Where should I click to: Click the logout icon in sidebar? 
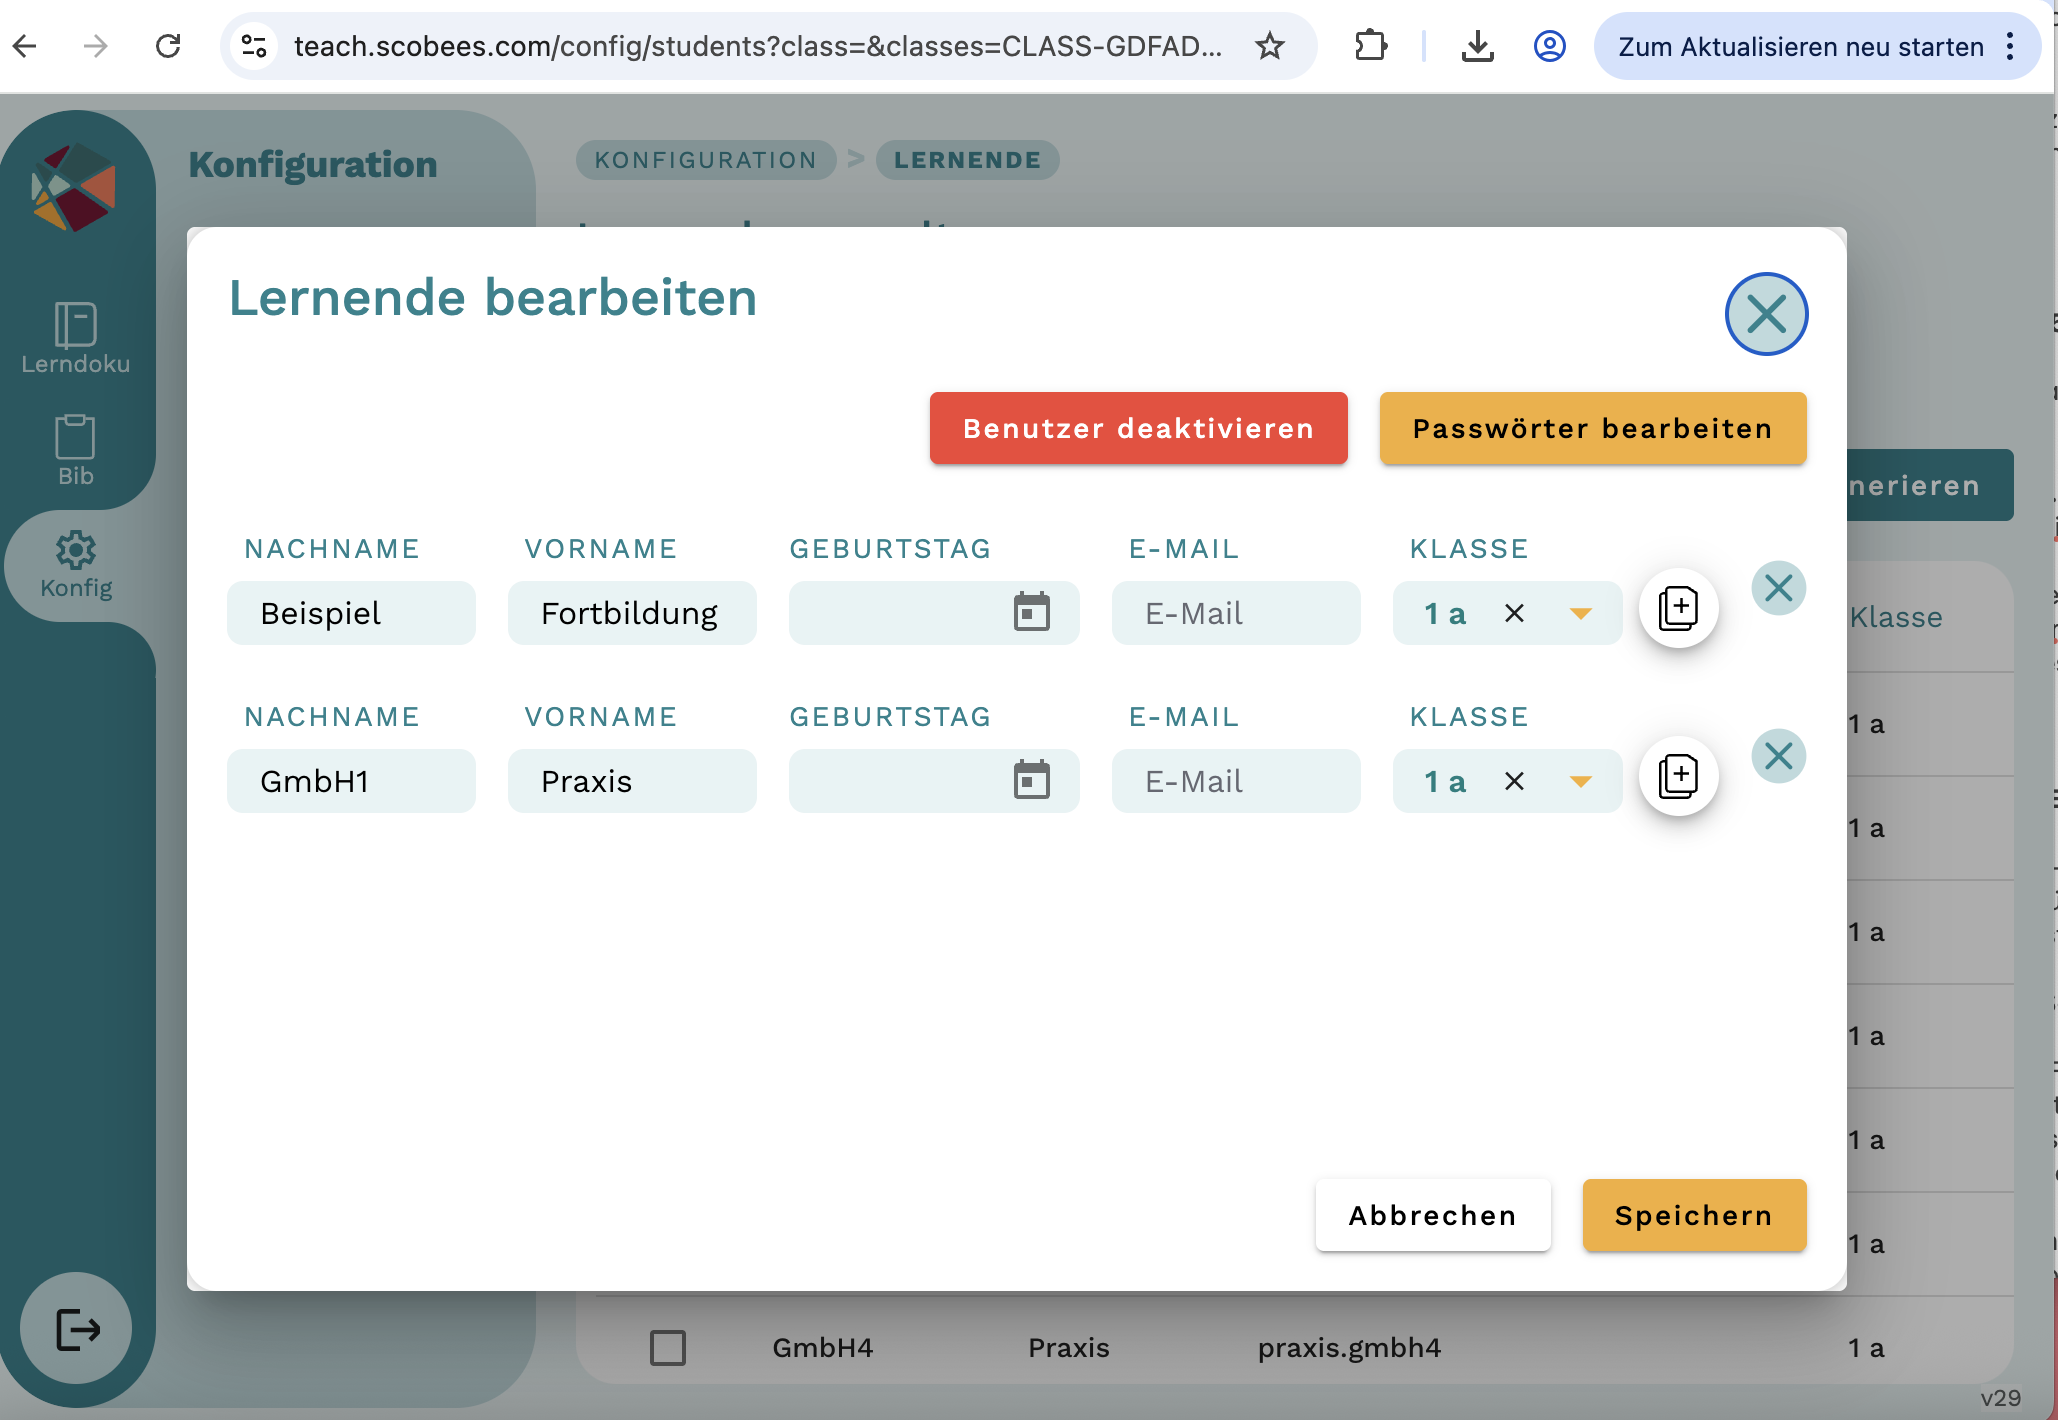pos(77,1329)
